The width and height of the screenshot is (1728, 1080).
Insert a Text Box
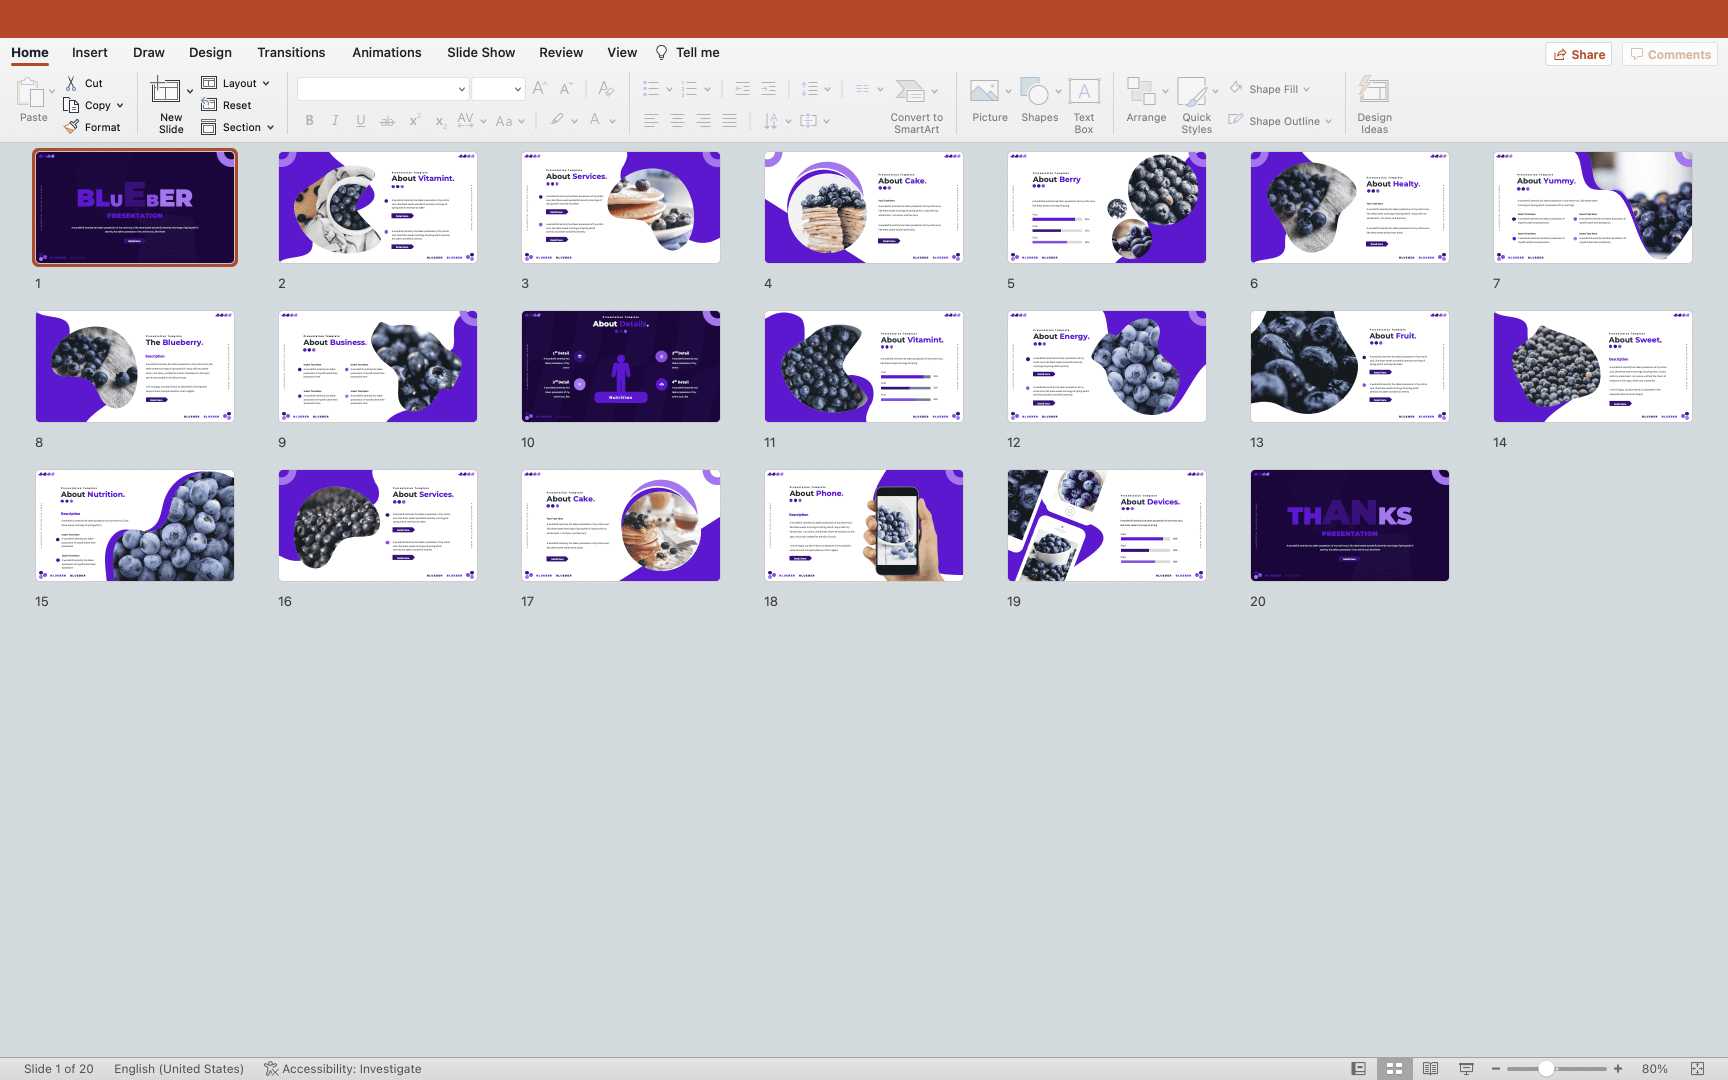1084,92
